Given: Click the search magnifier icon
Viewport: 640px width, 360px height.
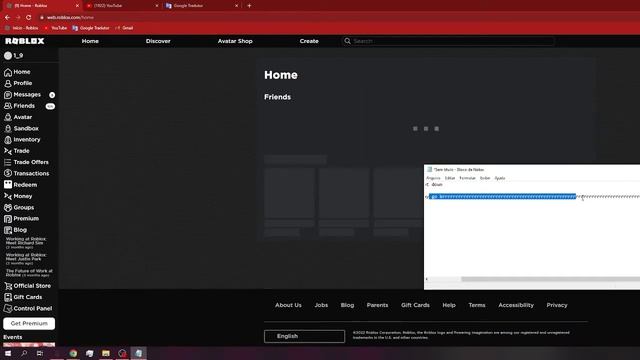Looking at the screenshot, I should [347, 41].
